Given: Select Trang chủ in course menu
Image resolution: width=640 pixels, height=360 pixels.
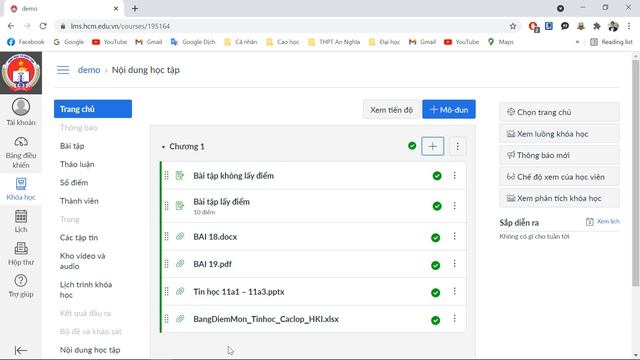Looking at the screenshot, I should point(93,109).
